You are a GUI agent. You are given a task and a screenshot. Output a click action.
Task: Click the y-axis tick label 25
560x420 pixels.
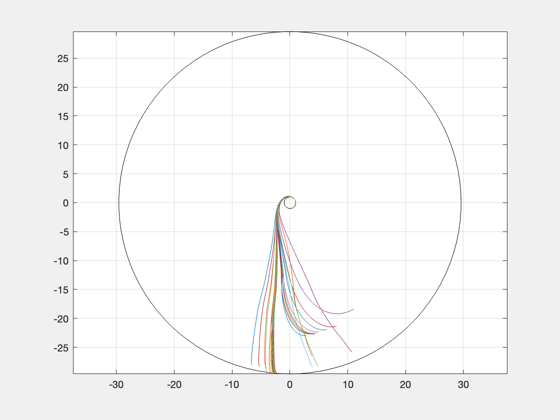pyautogui.click(x=62, y=59)
